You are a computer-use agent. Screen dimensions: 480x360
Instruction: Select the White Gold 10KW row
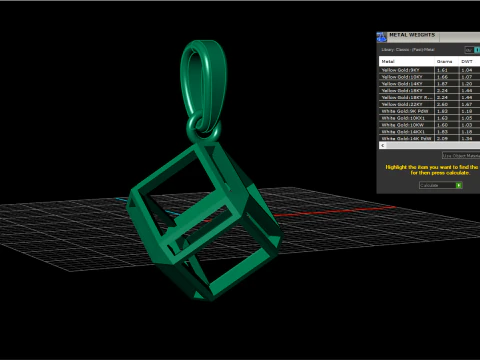(429, 125)
